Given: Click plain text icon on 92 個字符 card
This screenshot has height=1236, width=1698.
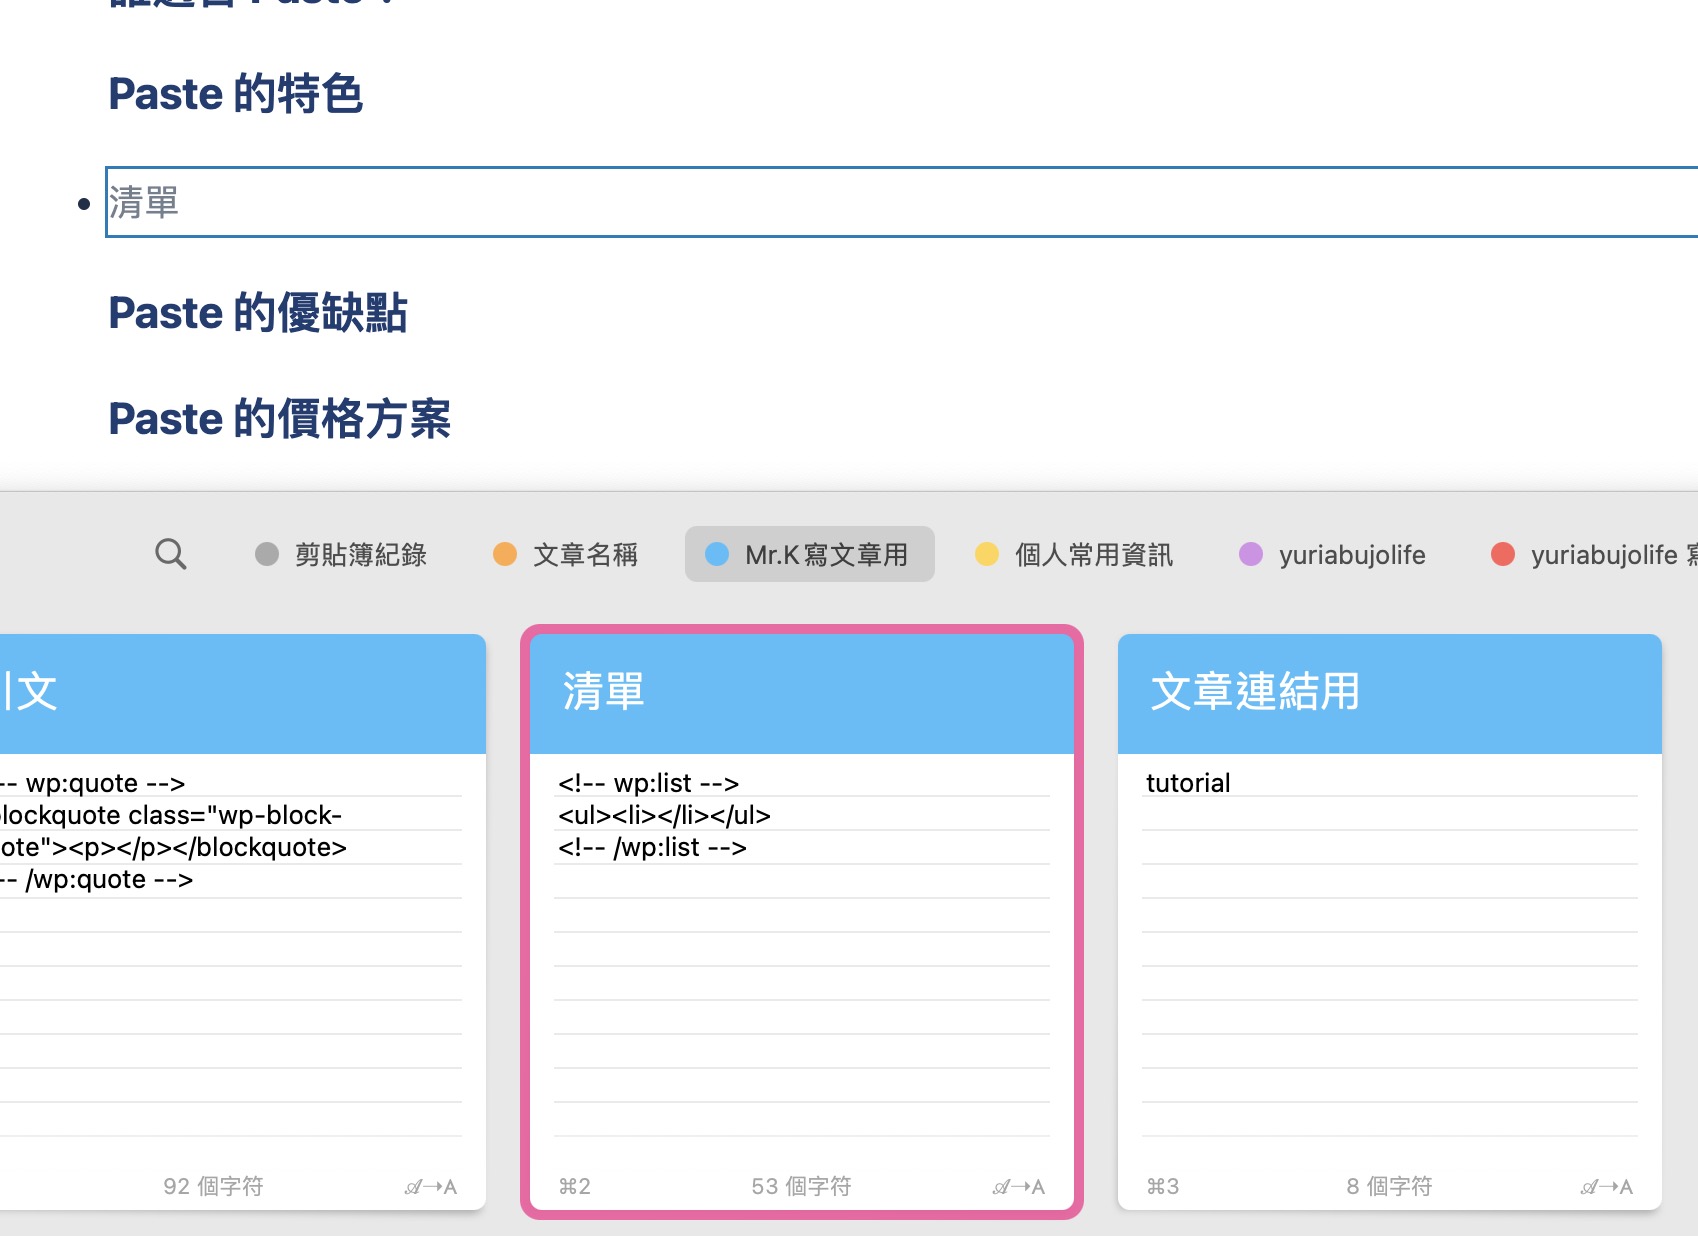Looking at the screenshot, I should pos(430,1187).
